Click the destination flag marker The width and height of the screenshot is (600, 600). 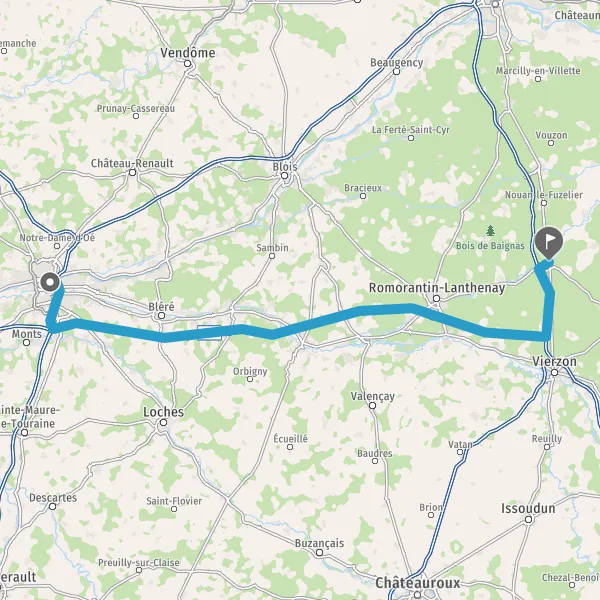coord(549,243)
